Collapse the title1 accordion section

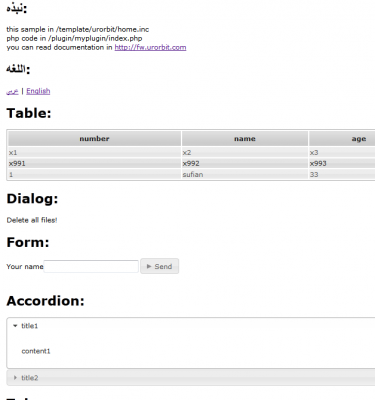click(191, 326)
